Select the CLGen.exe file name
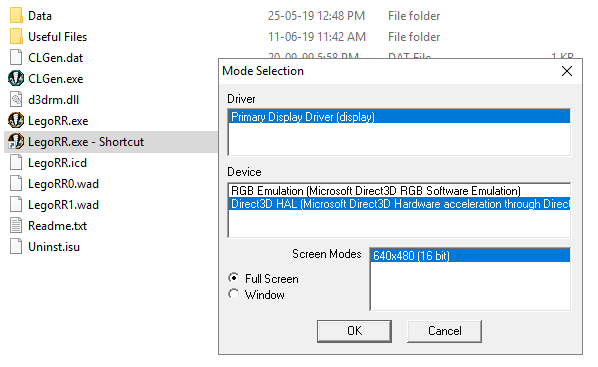This screenshot has height=367, width=598. click(x=56, y=79)
